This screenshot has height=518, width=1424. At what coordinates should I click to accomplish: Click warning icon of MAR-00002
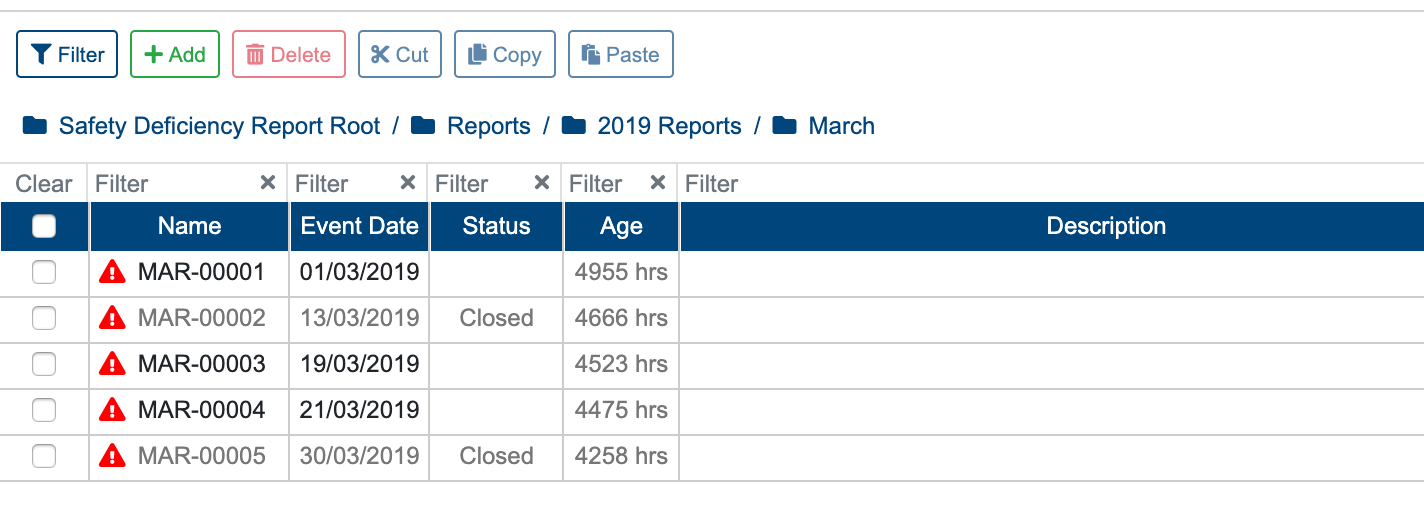[113, 317]
